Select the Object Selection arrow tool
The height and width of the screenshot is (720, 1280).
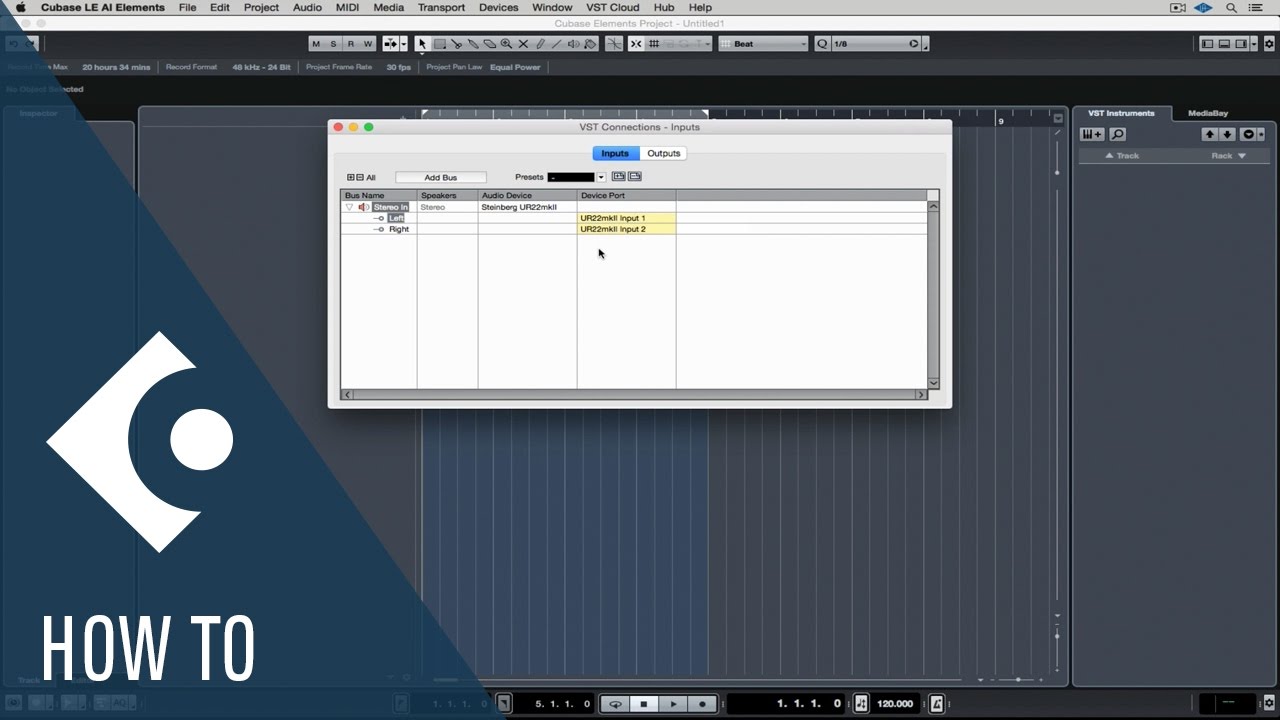point(422,44)
